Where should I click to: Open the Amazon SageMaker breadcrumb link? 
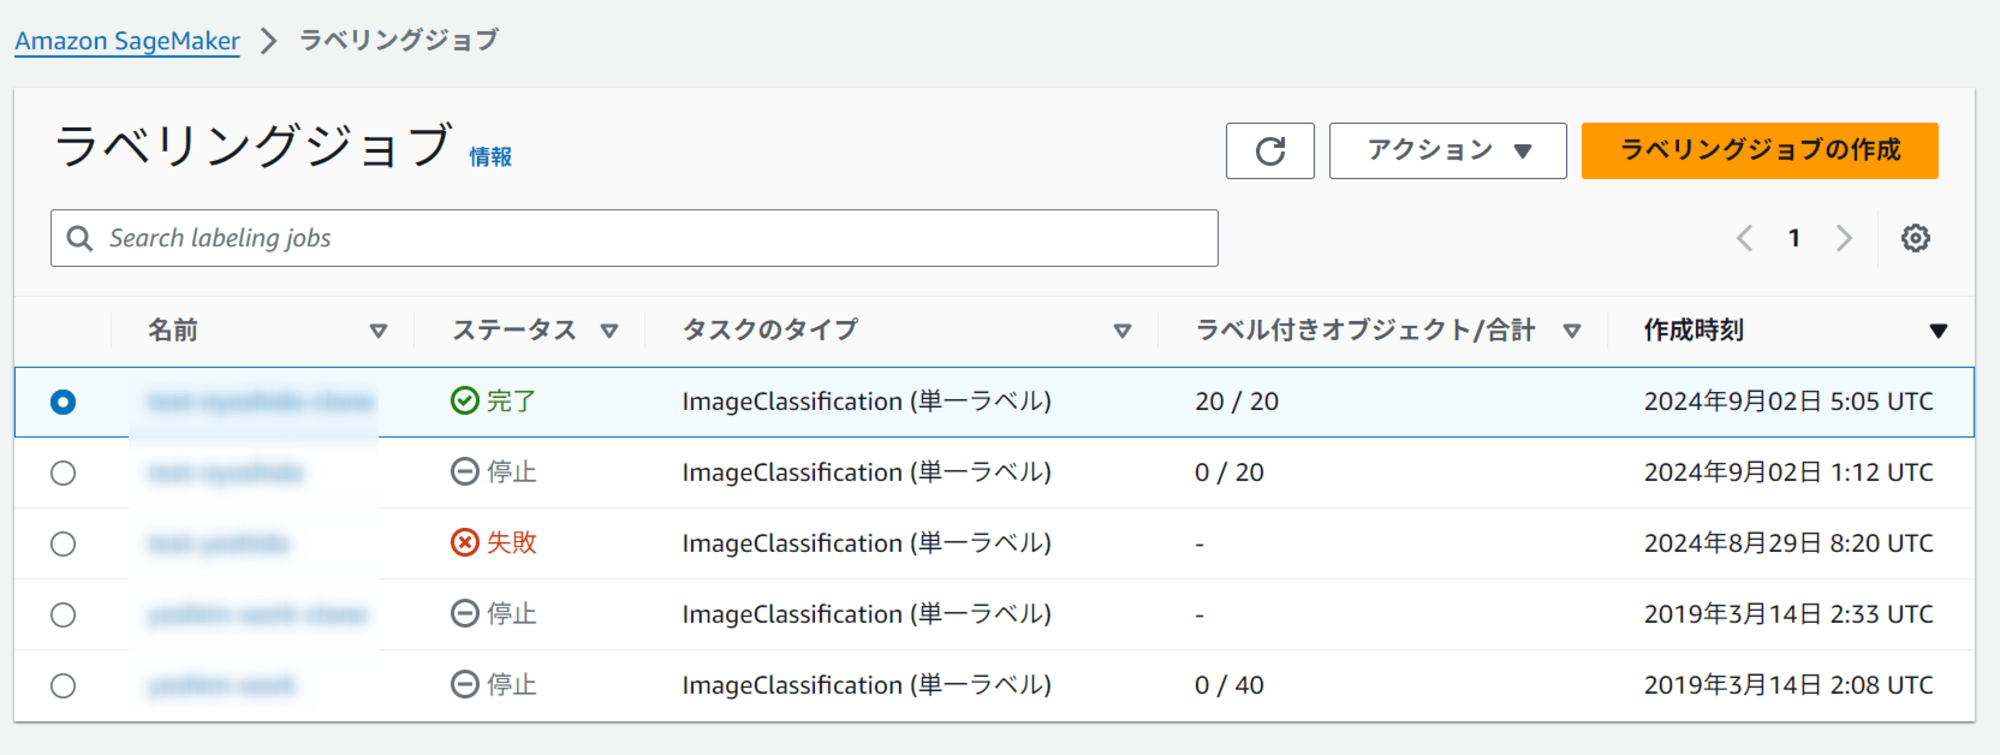point(127,41)
